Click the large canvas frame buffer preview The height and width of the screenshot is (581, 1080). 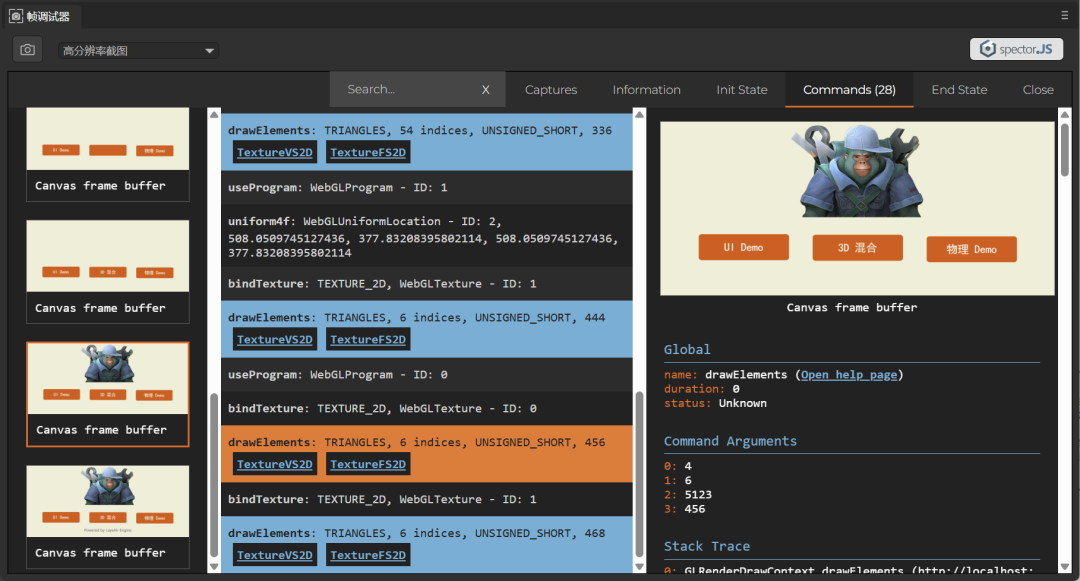(857, 209)
